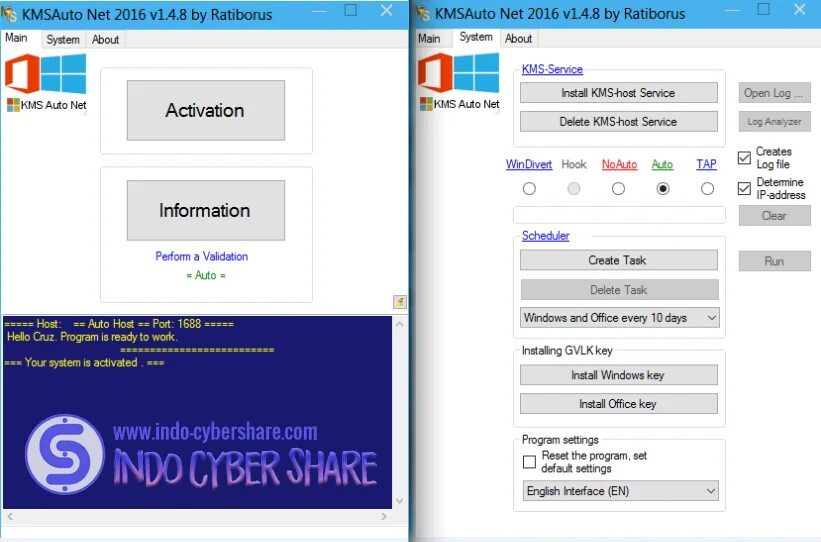Screen dimensions: 821x542
Task: Click 'Your system is activated' console text
Action: click(84, 362)
